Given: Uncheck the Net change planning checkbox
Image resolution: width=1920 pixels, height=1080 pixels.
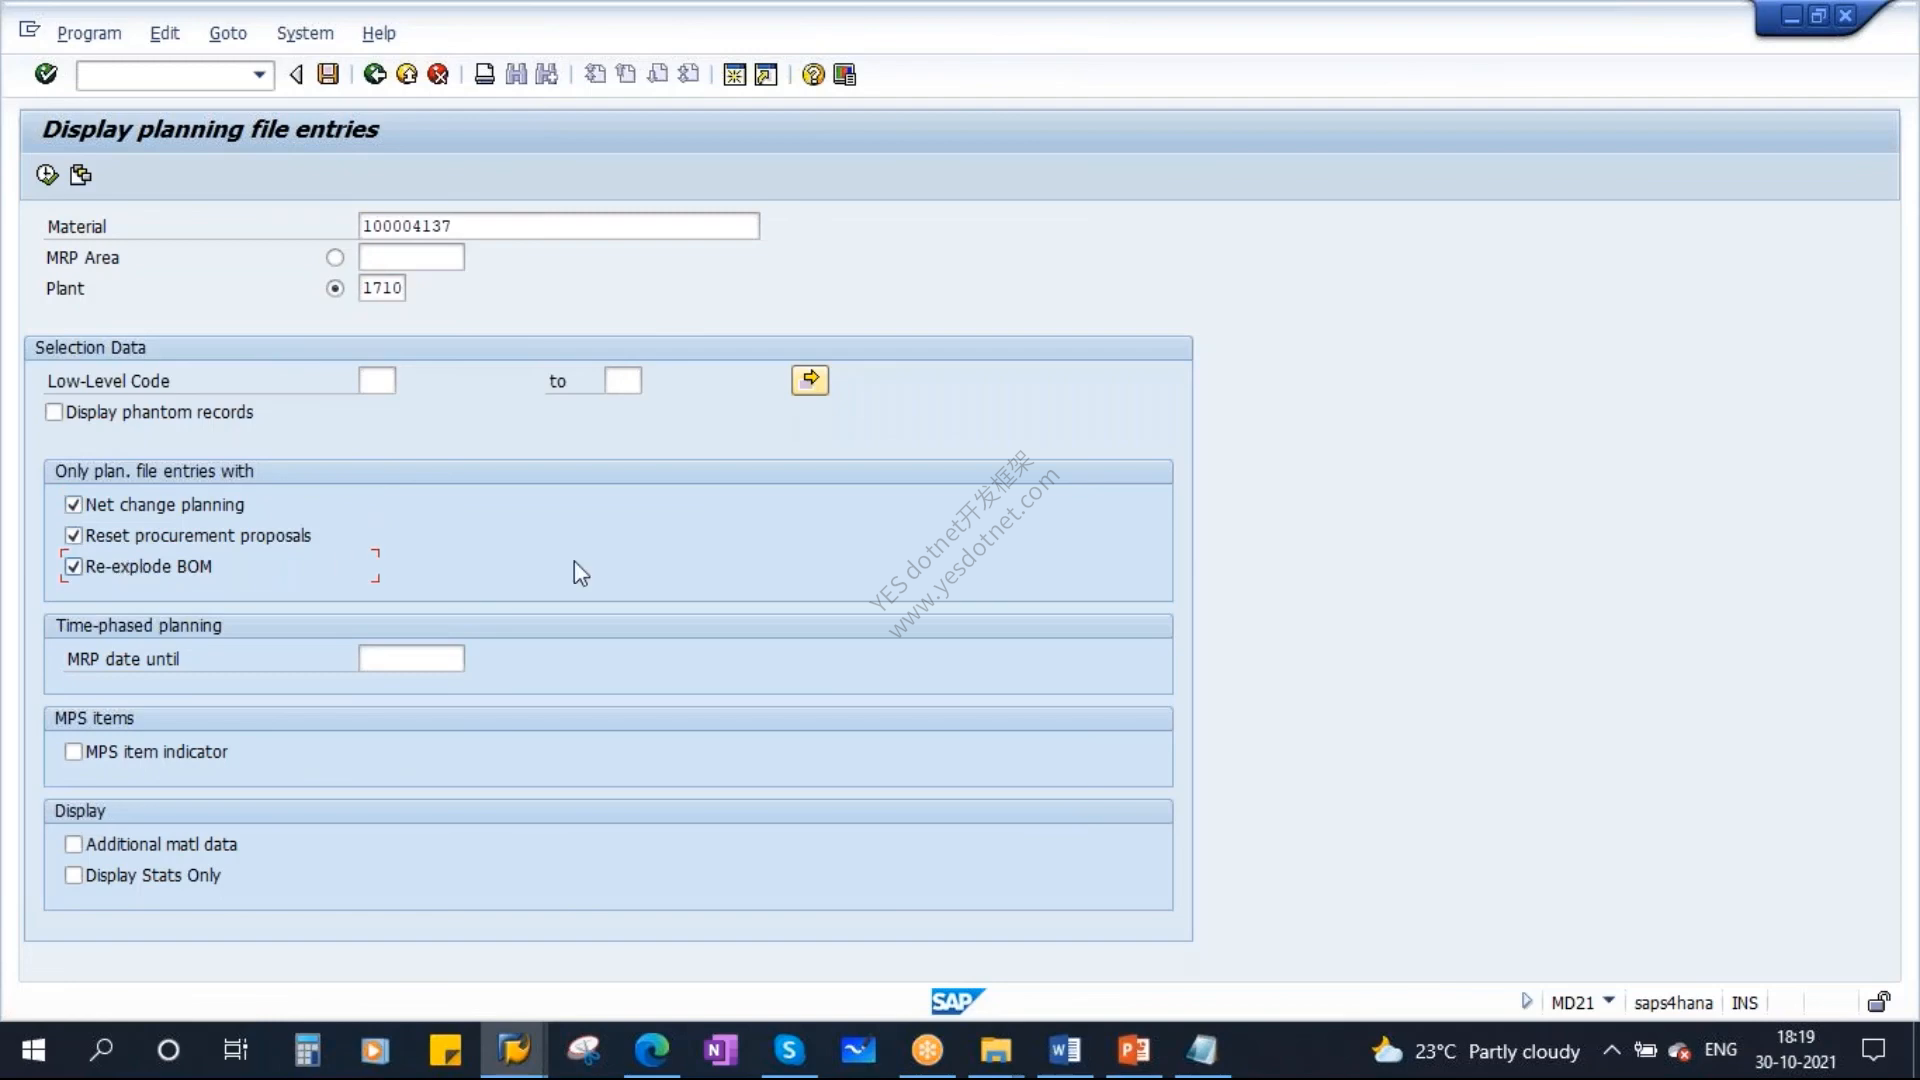Looking at the screenshot, I should (74, 505).
